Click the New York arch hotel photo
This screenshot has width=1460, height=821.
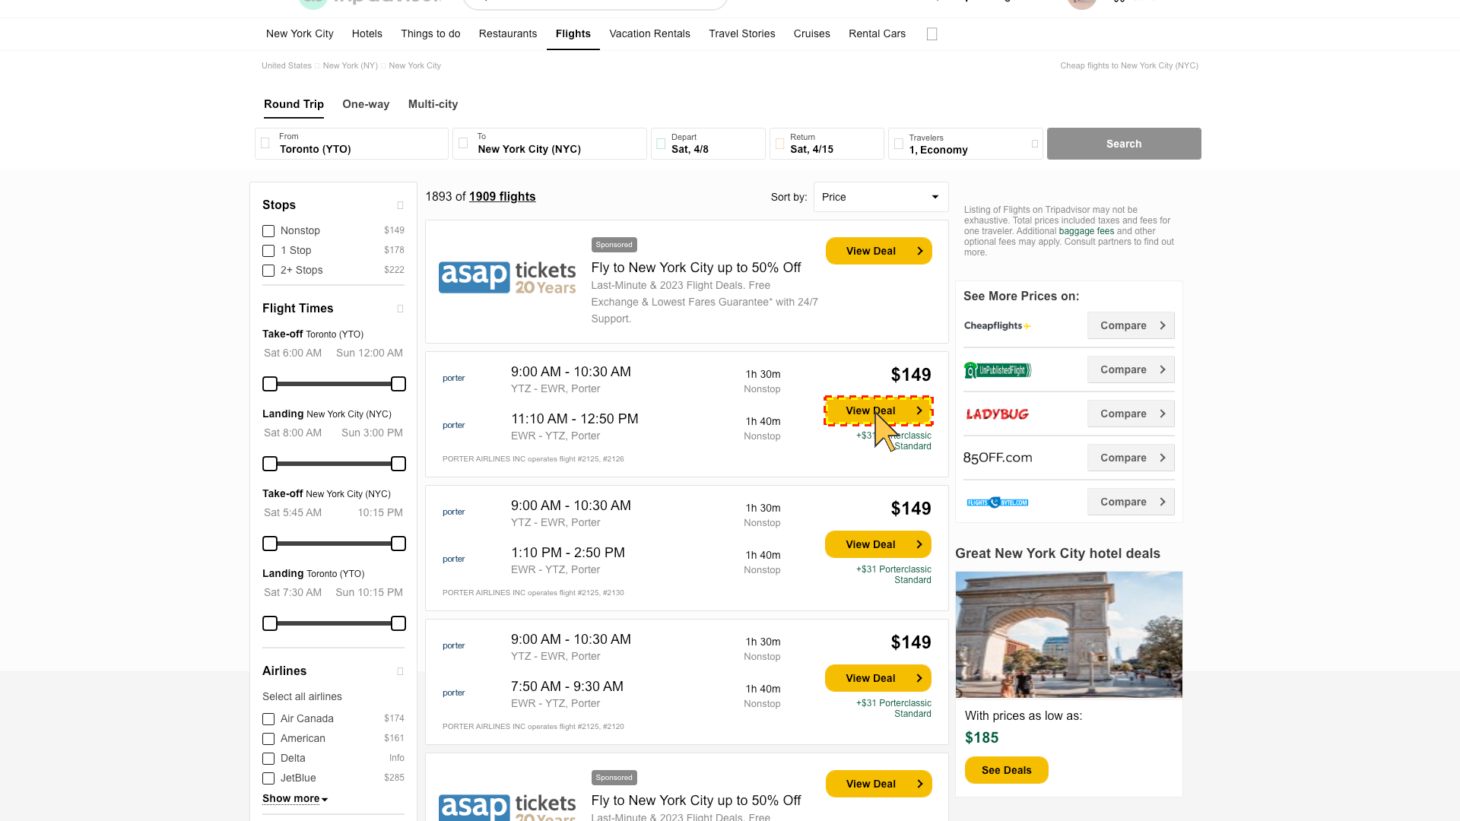[x=1068, y=634]
